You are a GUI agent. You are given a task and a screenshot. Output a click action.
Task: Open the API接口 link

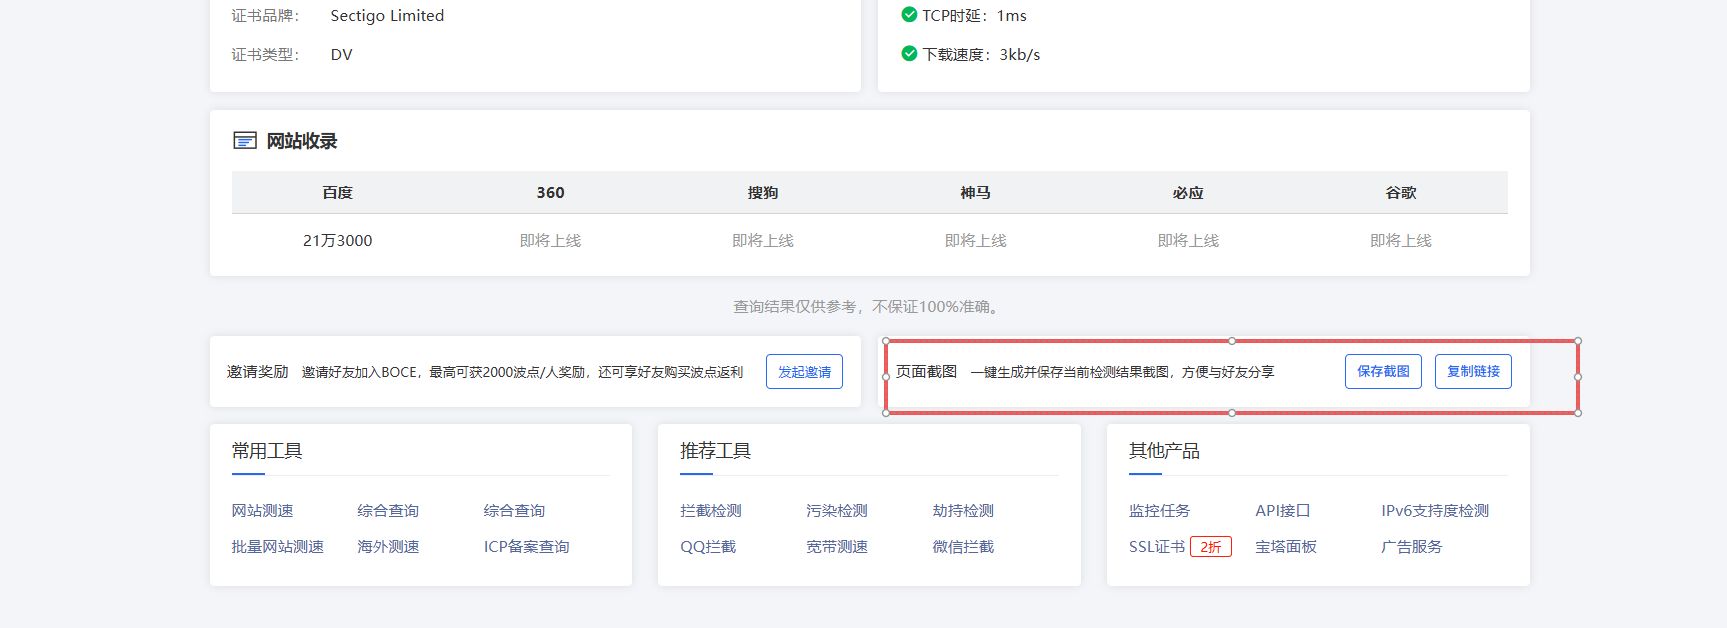(1282, 511)
